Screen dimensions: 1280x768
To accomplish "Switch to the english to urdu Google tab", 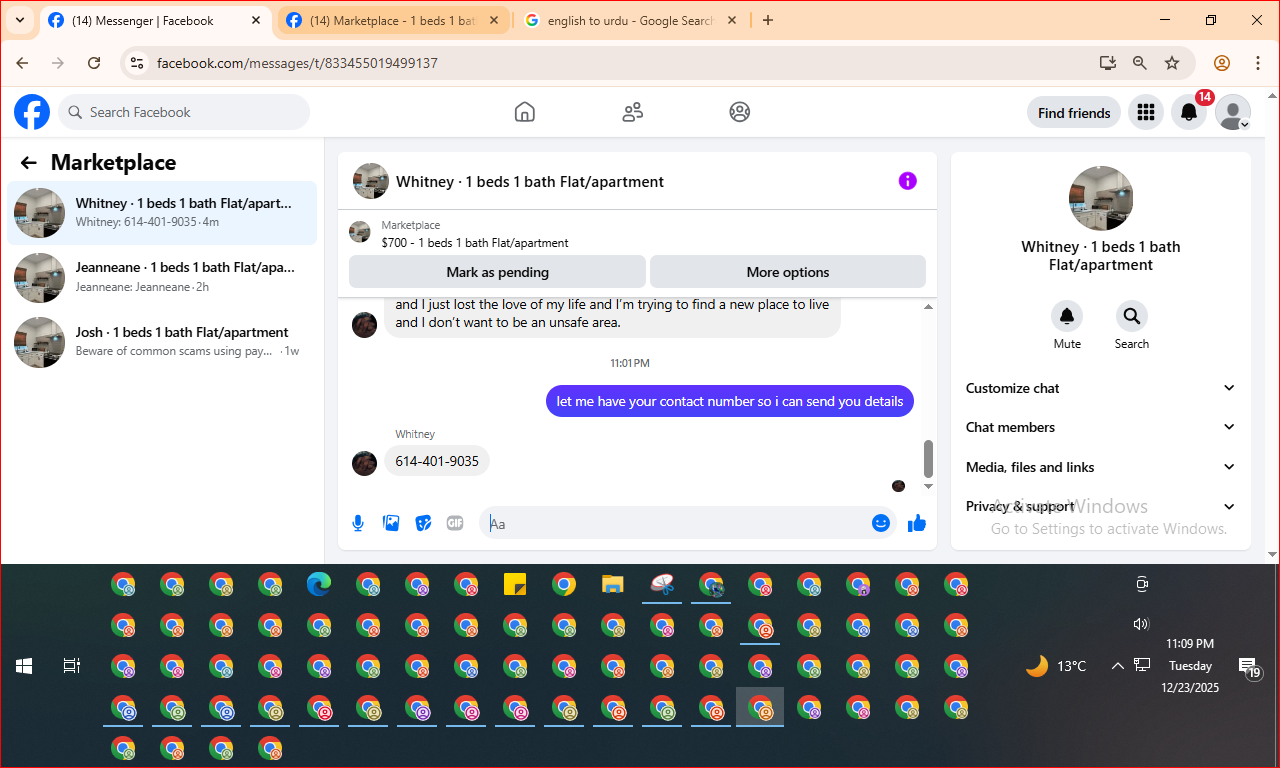I will (630, 20).
